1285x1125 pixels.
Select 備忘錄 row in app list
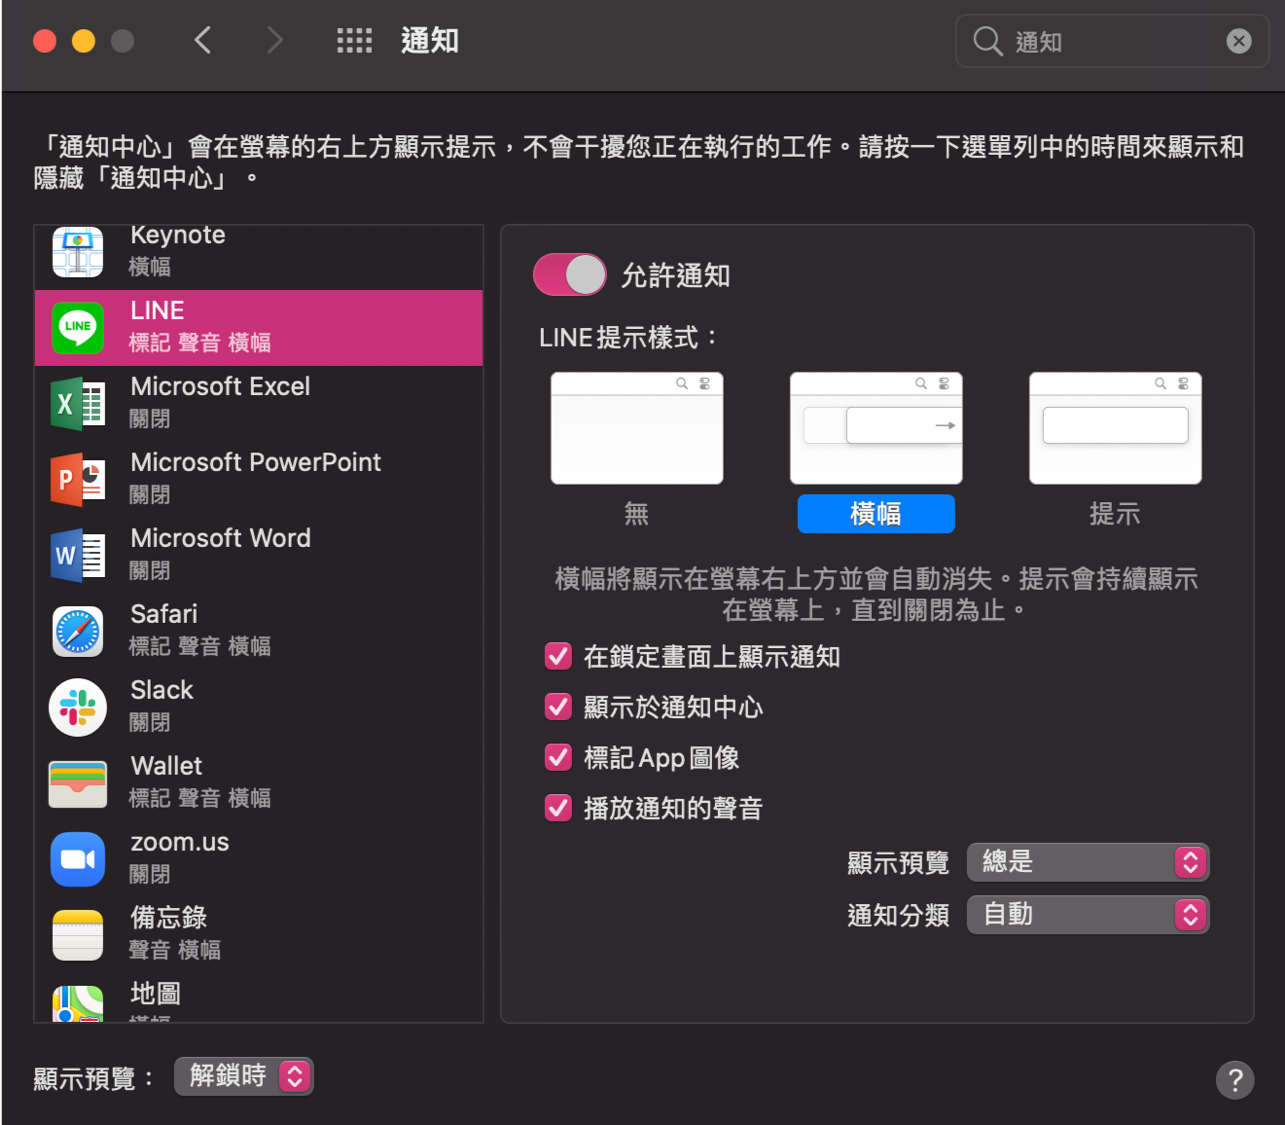coord(259,935)
